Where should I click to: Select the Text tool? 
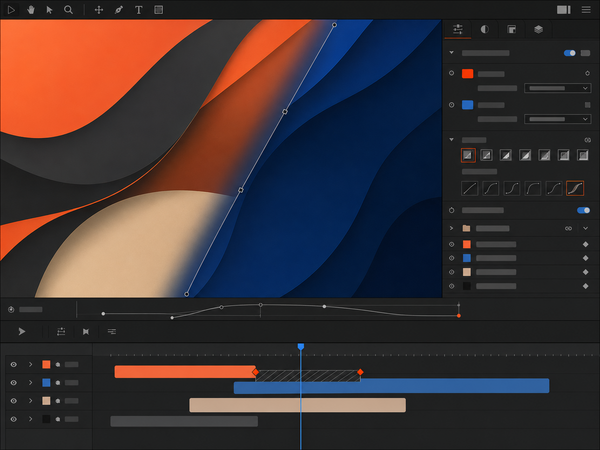[139, 10]
